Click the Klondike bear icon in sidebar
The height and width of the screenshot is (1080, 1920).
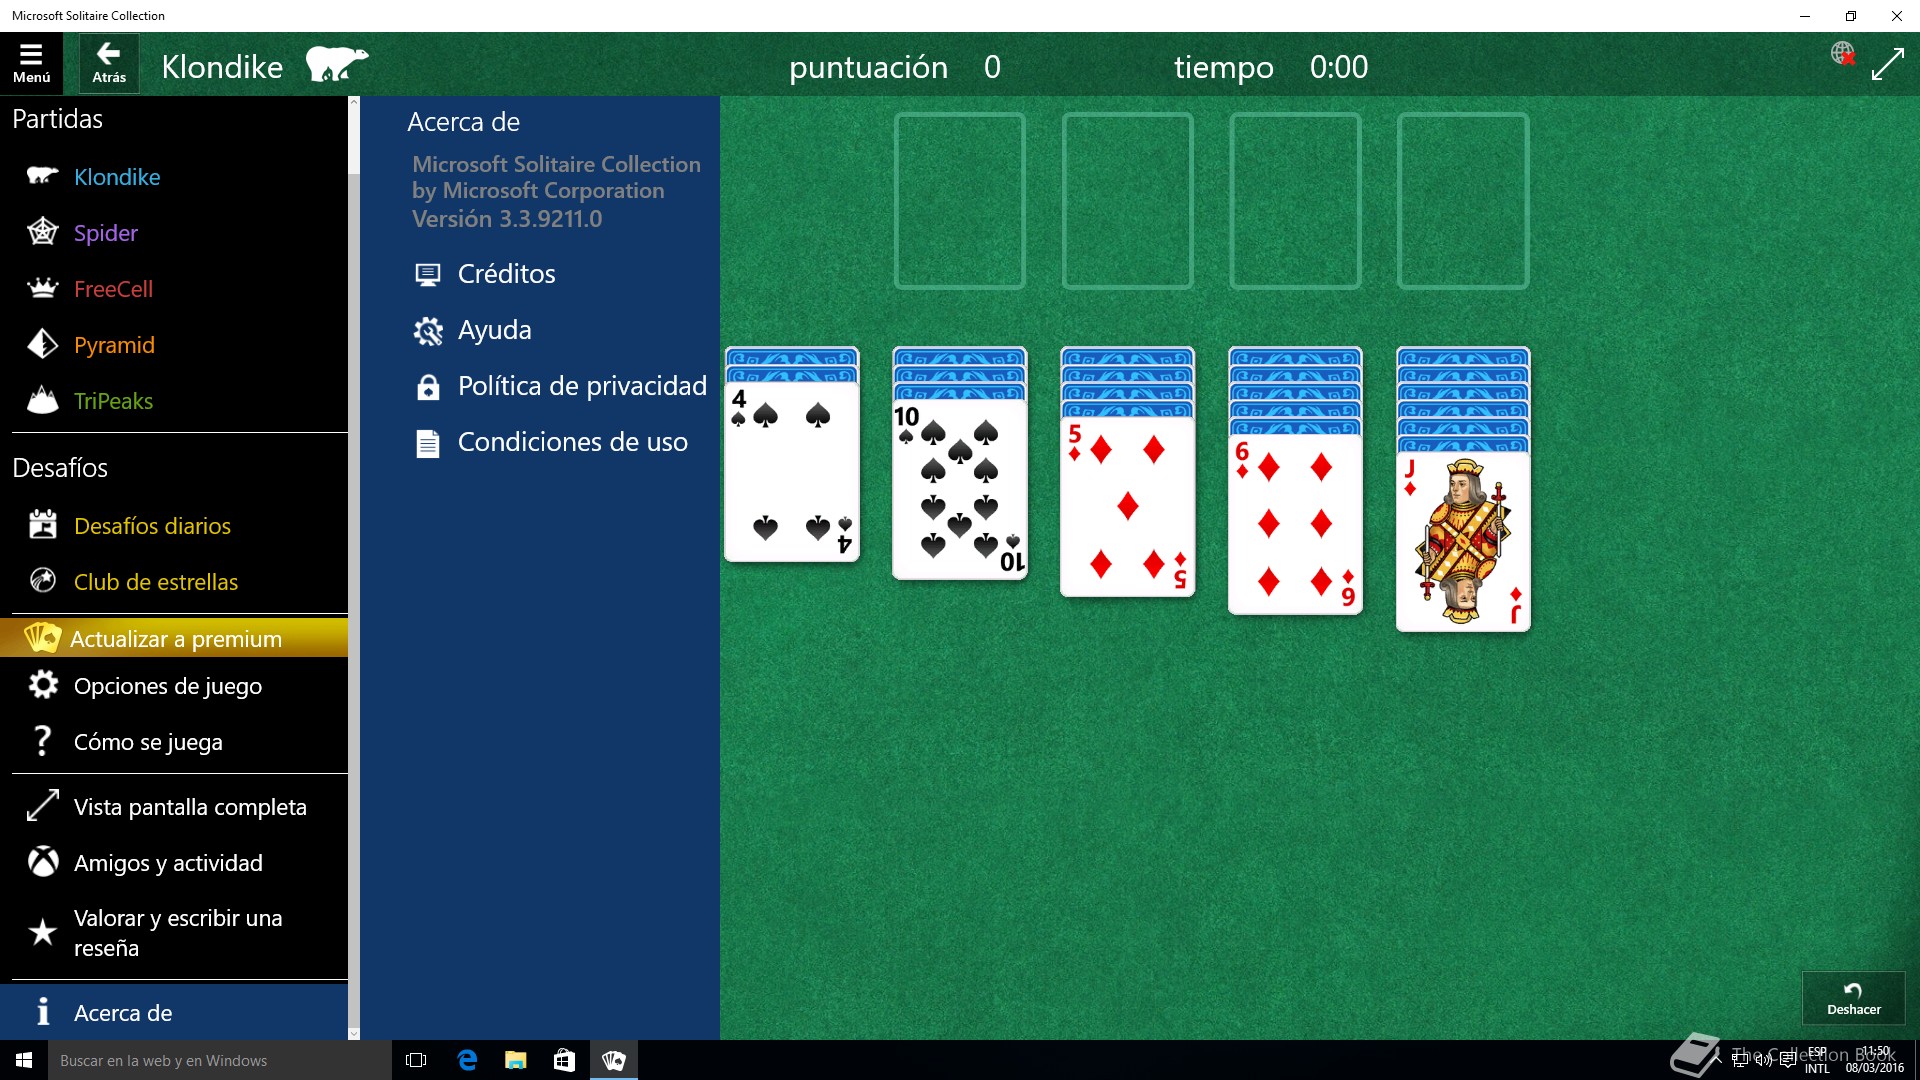pyautogui.click(x=42, y=176)
